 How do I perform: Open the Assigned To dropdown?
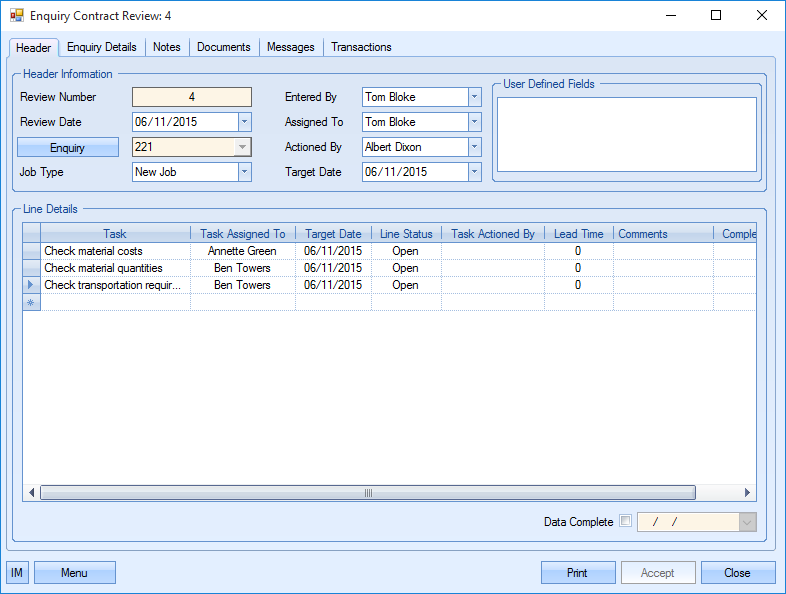point(475,122)
